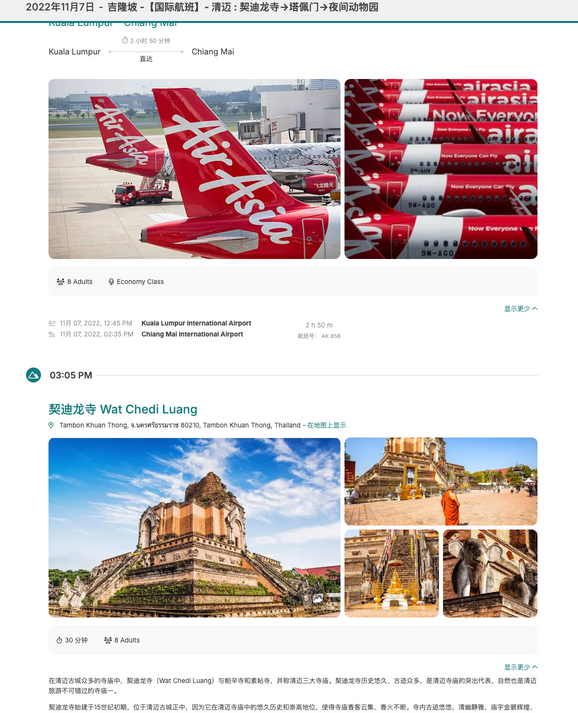Screen dimensions: 578x713
Task: Click the group icon beside 8 Adults under temple
Action: (108, 640)
